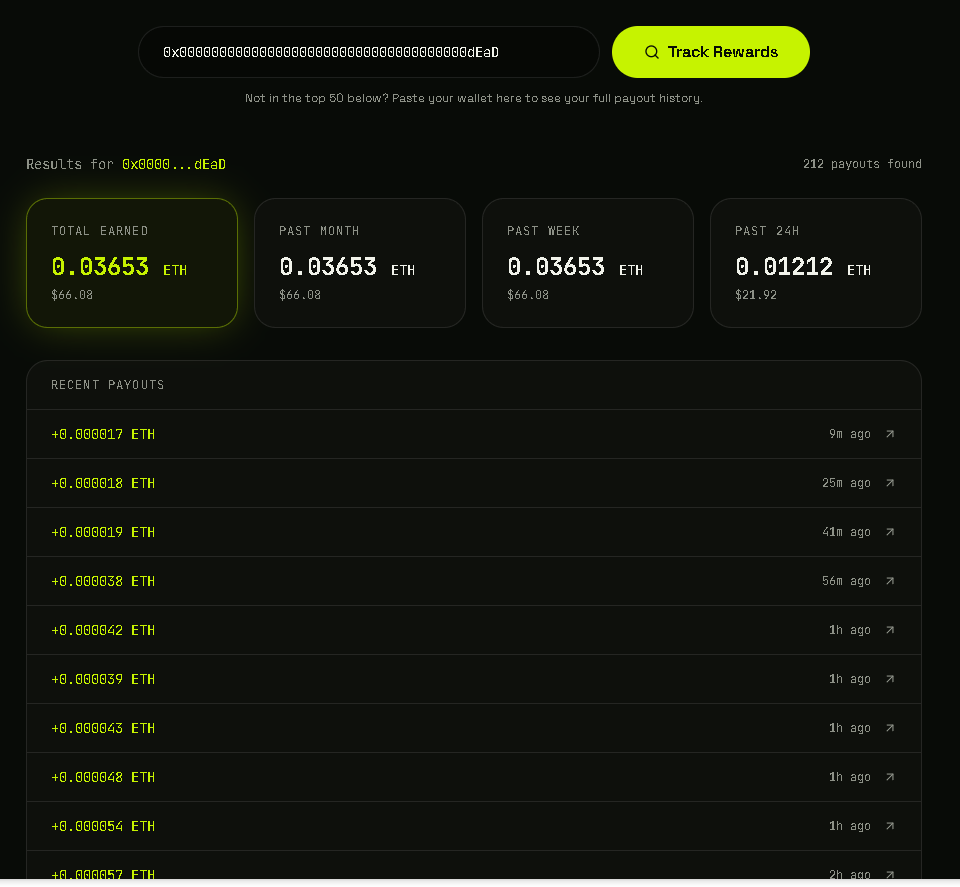Screen dimensions: 960x887
Task: Select the Past Month card
Action: point(360,263)
